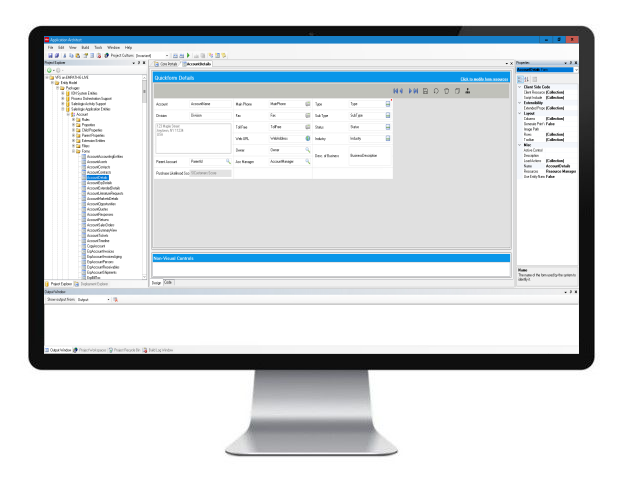627x500 pixels.
Task: Open the Help menu
Action: pos(128,47)
